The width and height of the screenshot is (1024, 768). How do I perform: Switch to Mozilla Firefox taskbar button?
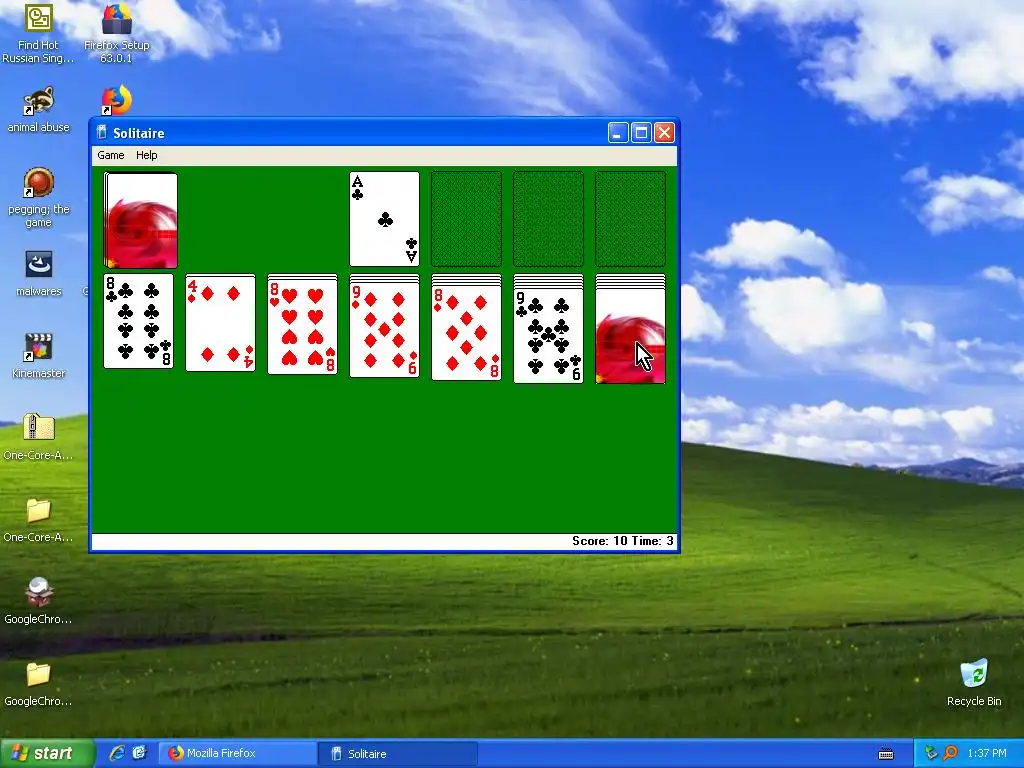[x=237, y=754]
